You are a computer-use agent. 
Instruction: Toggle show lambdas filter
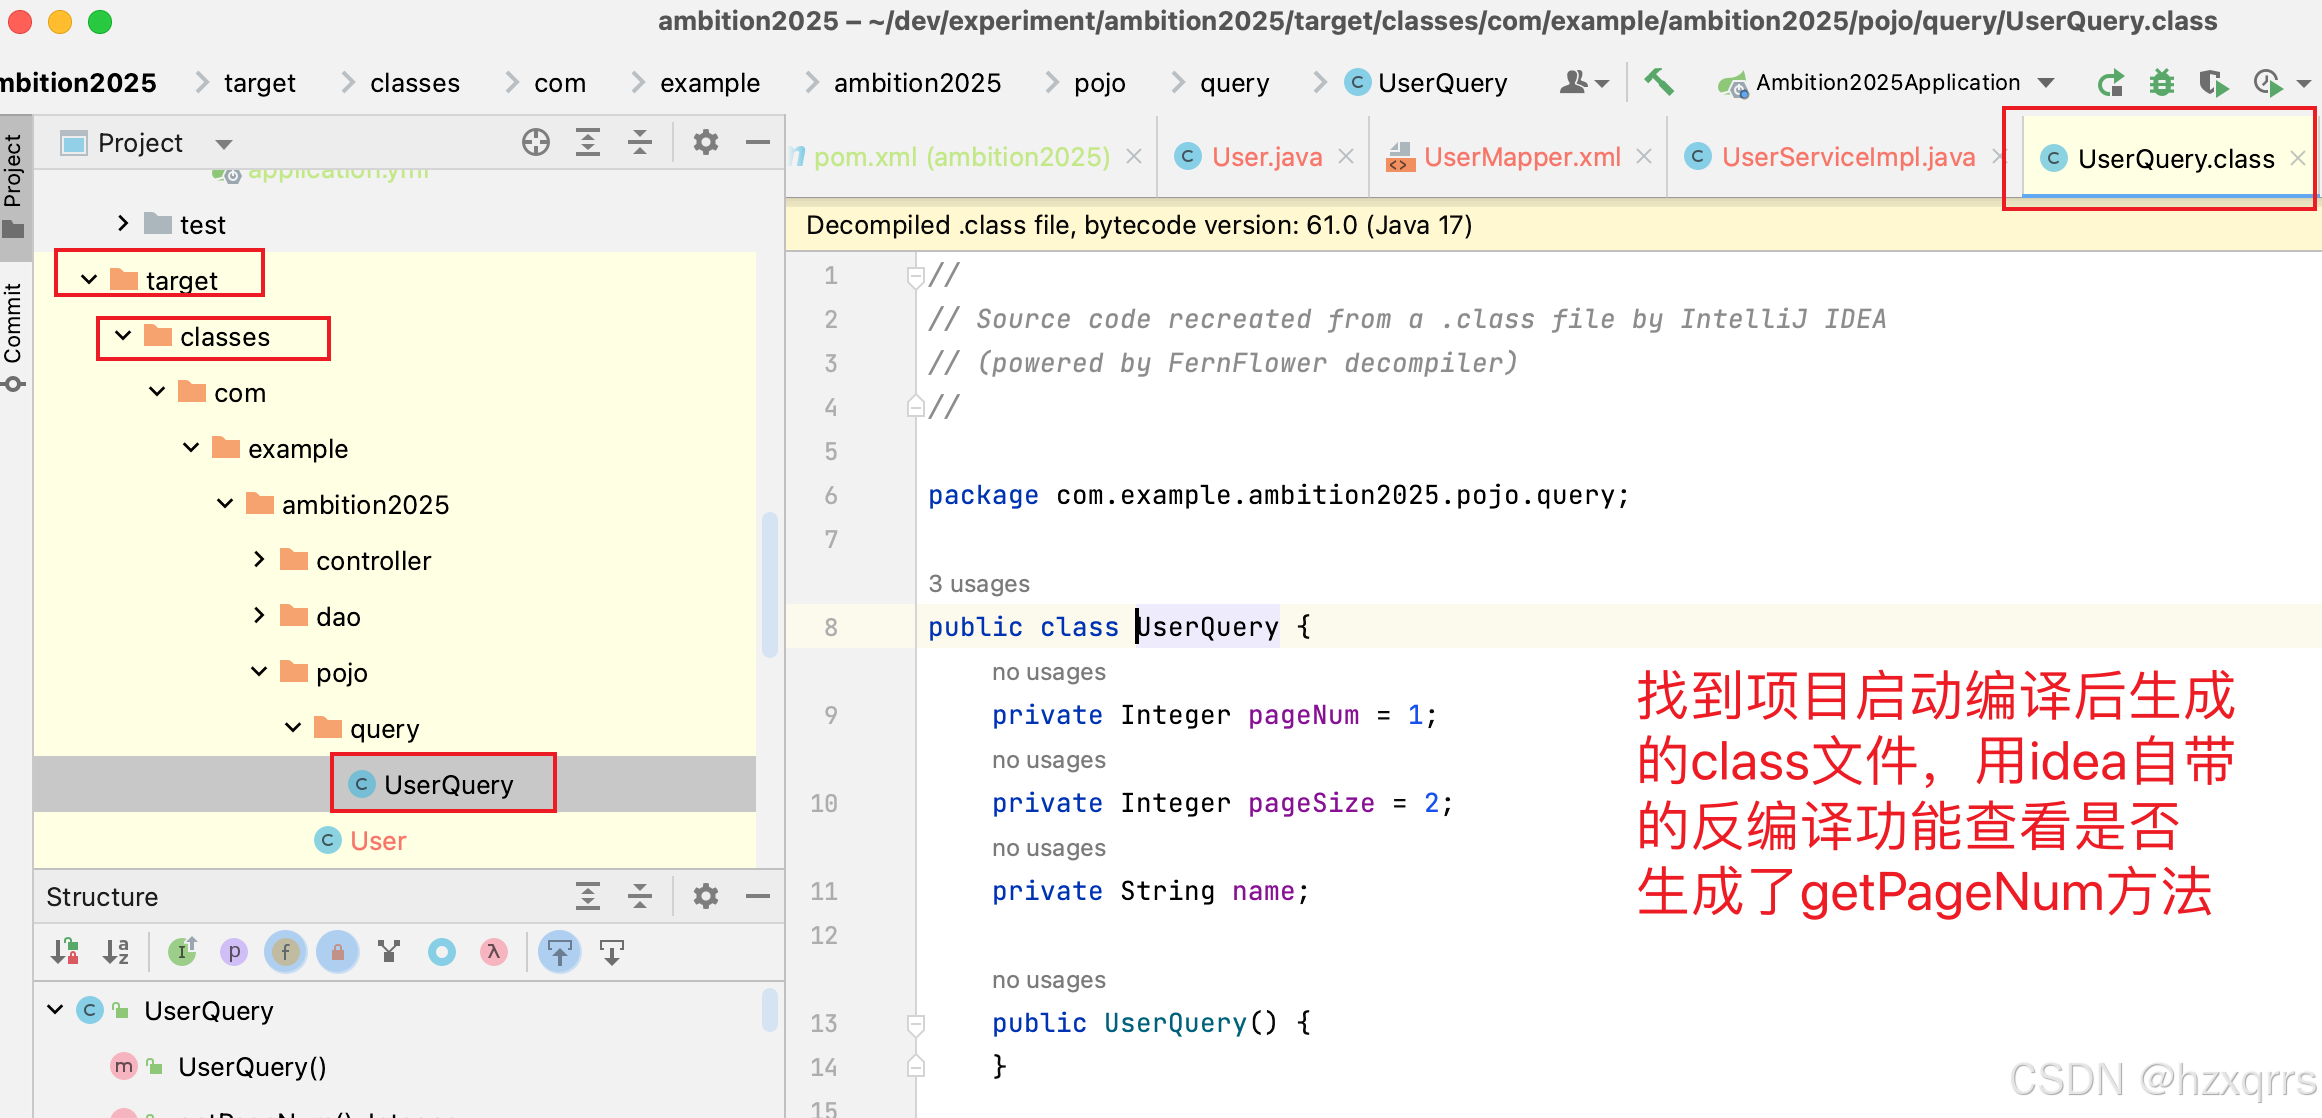(494, 952)
